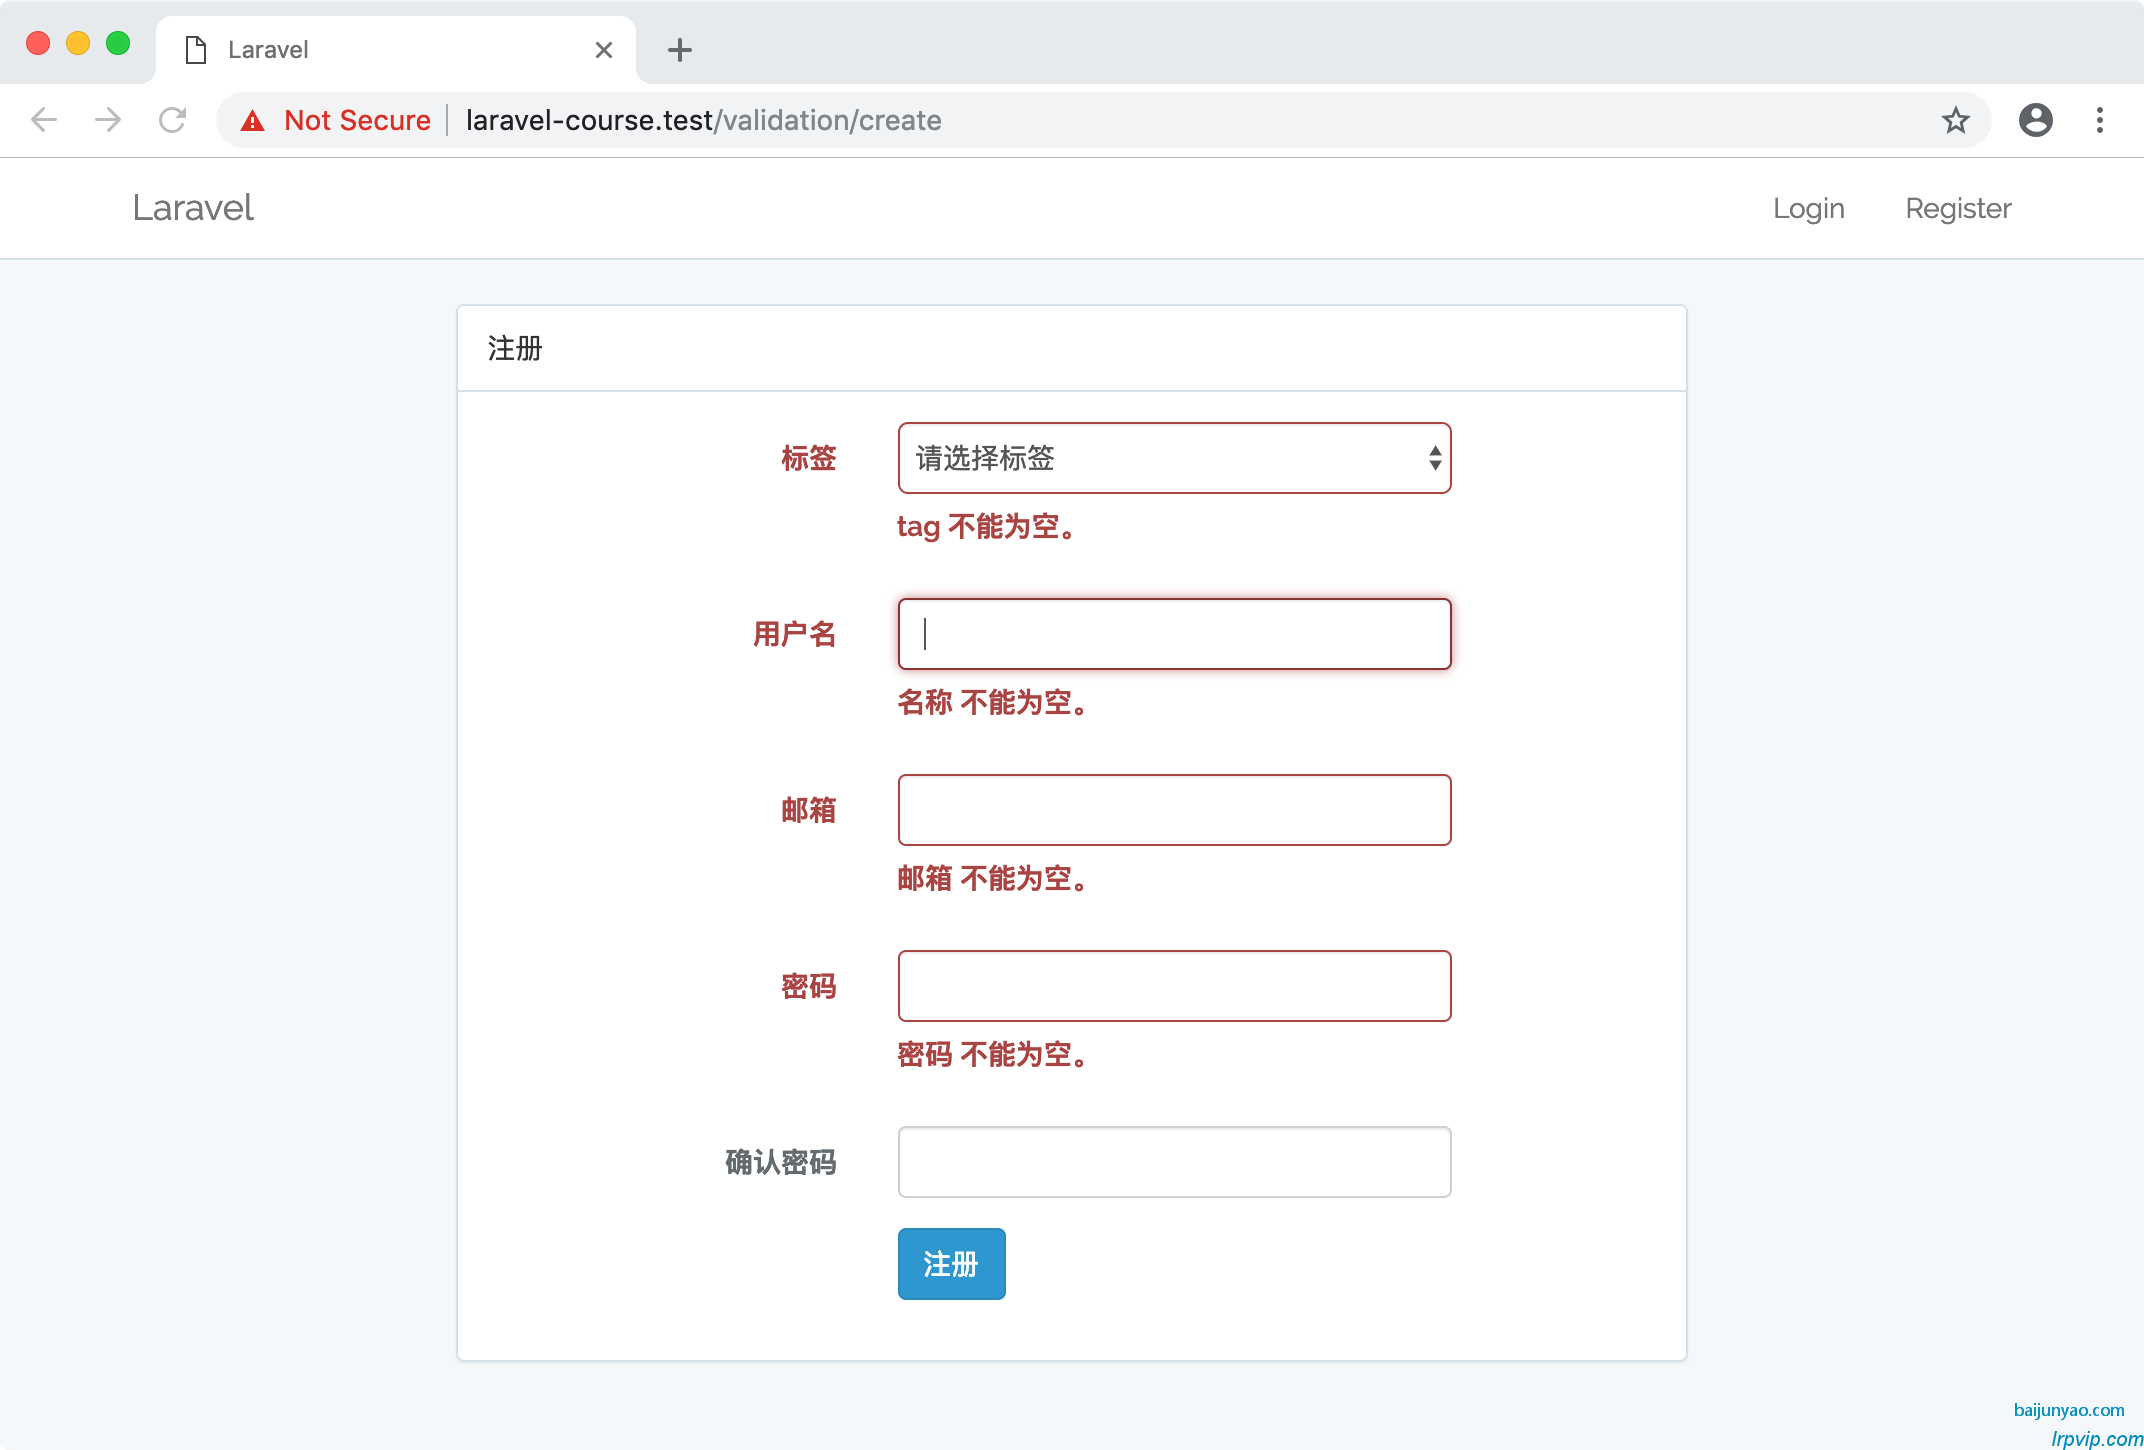Image resolution: width=2144 pixels, height=1450 pixels.
Task: Close the Laravel tab
Action: (604, 50)
